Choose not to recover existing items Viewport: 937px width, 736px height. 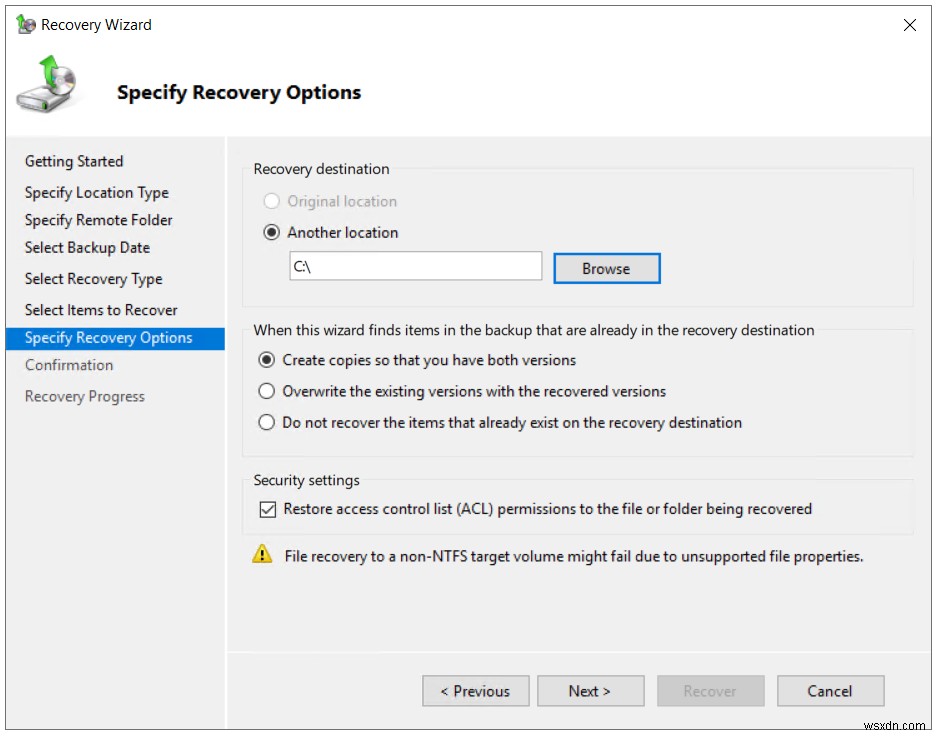click(266, 422)
